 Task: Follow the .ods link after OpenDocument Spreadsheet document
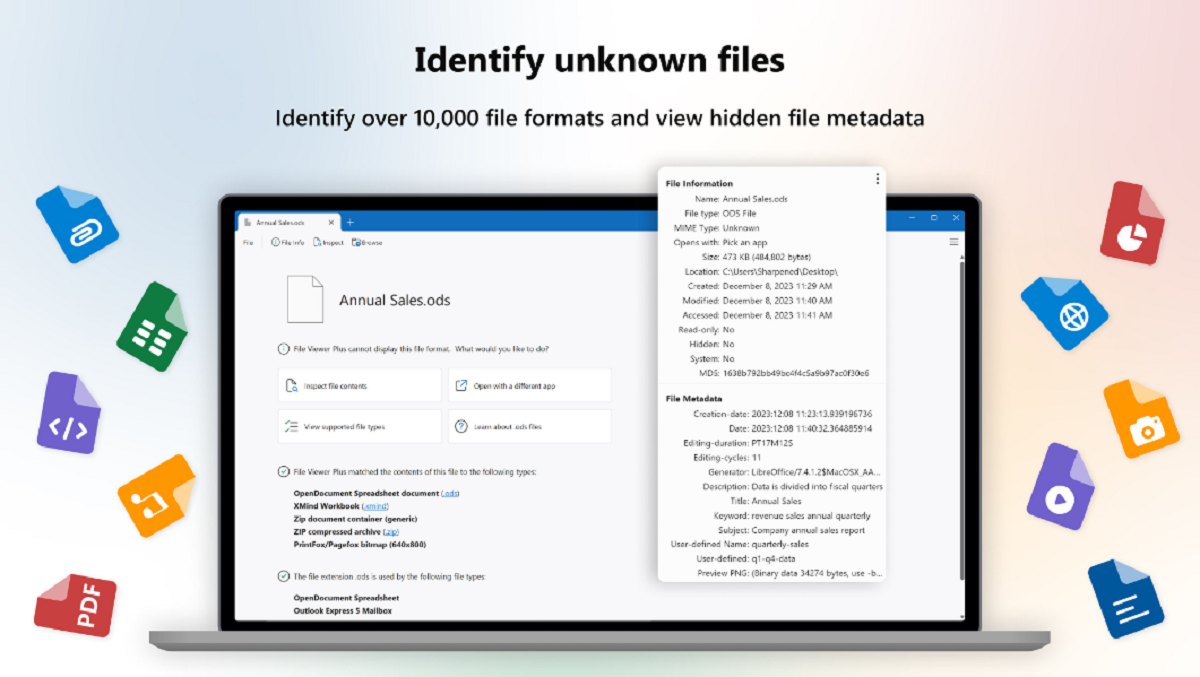point(451,493)
